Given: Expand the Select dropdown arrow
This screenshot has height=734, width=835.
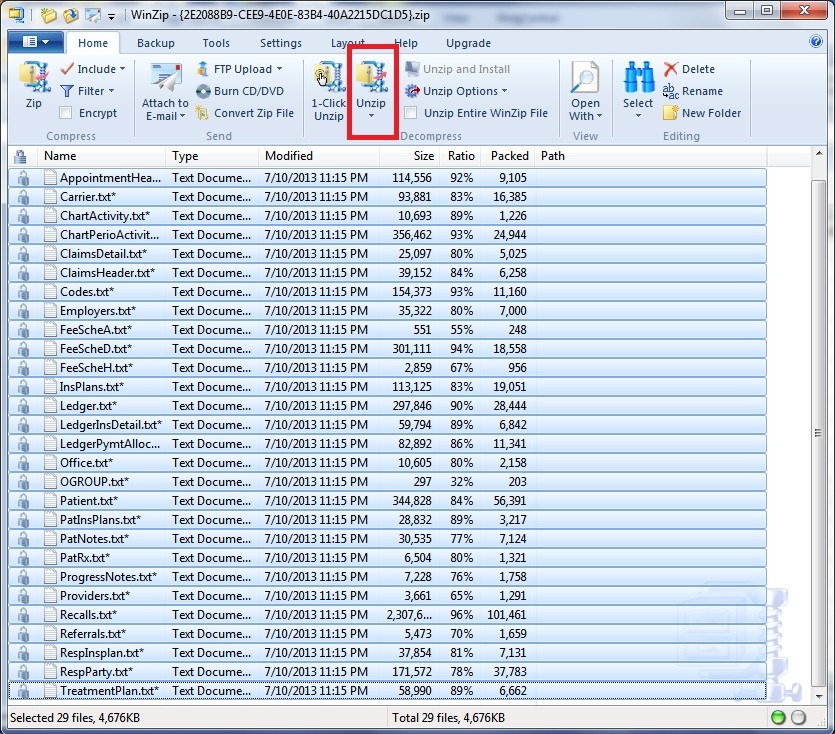Looking at the screenshot, I should tap(638, 115).
